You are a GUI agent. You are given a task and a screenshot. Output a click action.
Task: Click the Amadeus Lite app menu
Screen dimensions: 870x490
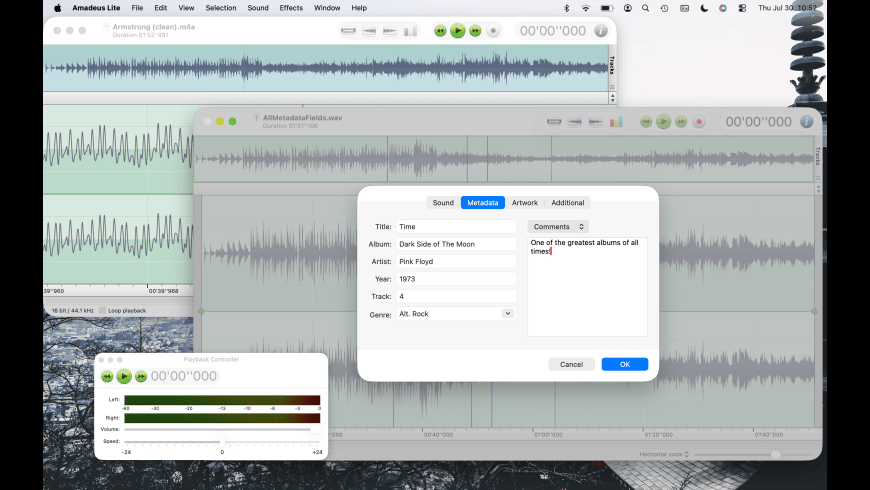[x=96, y=8]
